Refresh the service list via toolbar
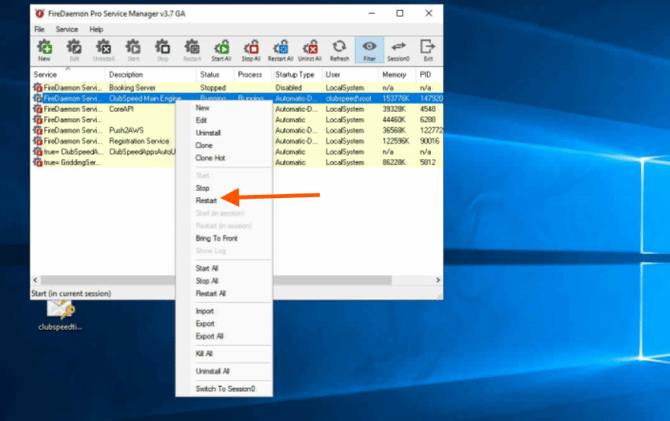 click(339, 50)
